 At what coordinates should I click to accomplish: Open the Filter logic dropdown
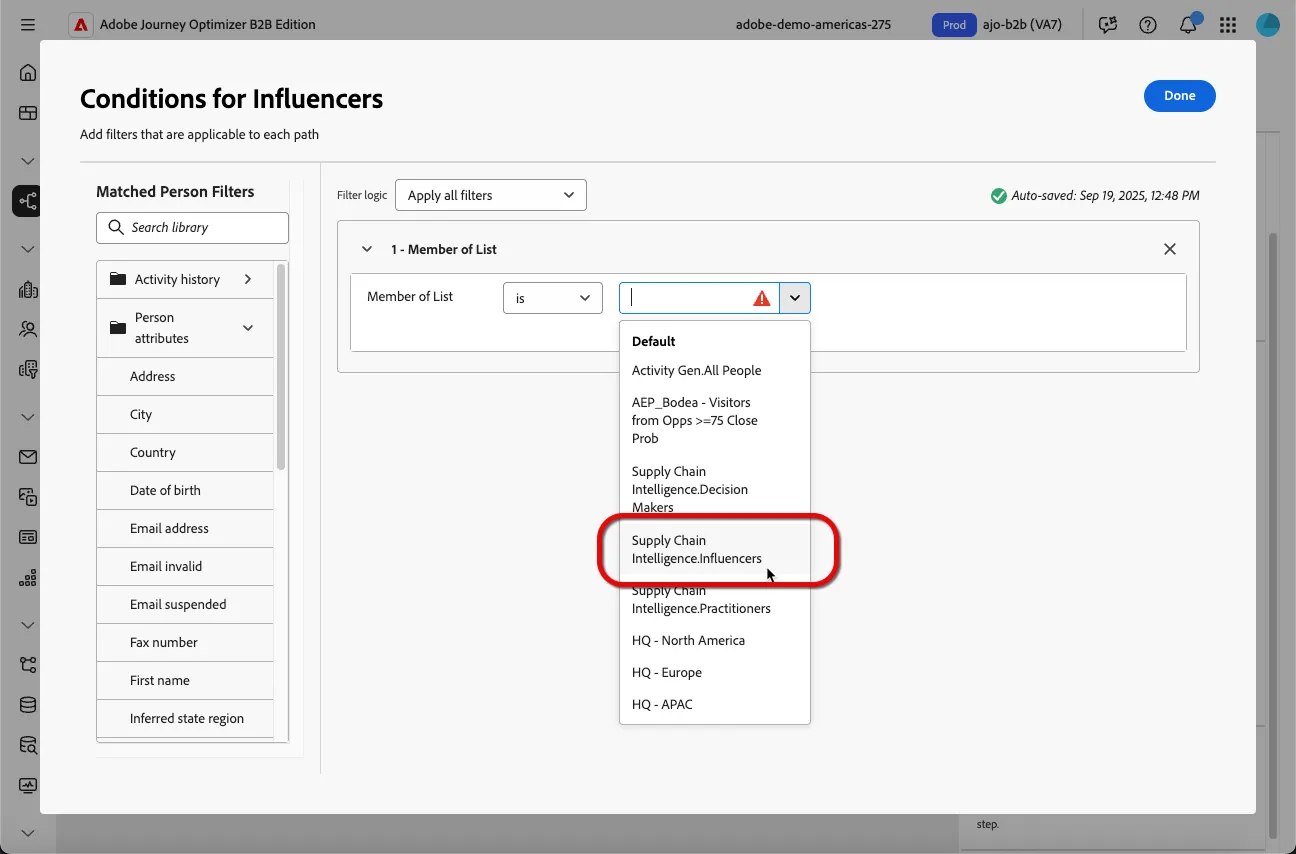(x=491, y=195)
